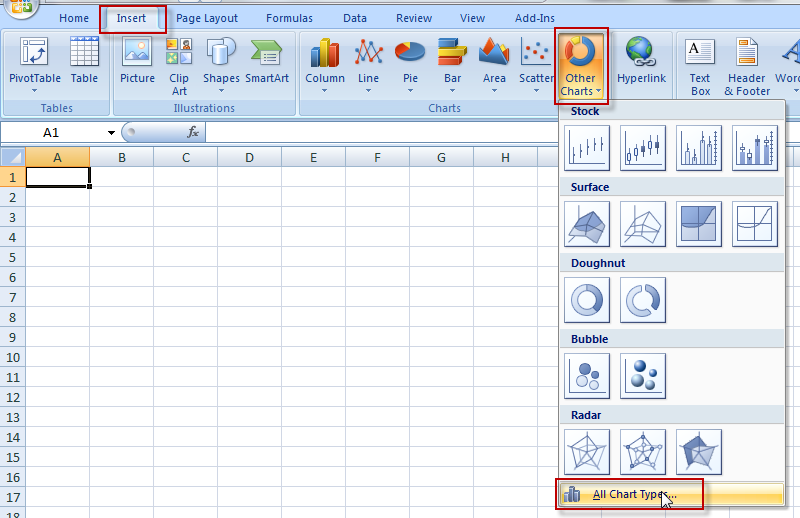
Task: Choose the Volume-Open-High-Low-Close stock chart
Action: [x=755, y=148]
